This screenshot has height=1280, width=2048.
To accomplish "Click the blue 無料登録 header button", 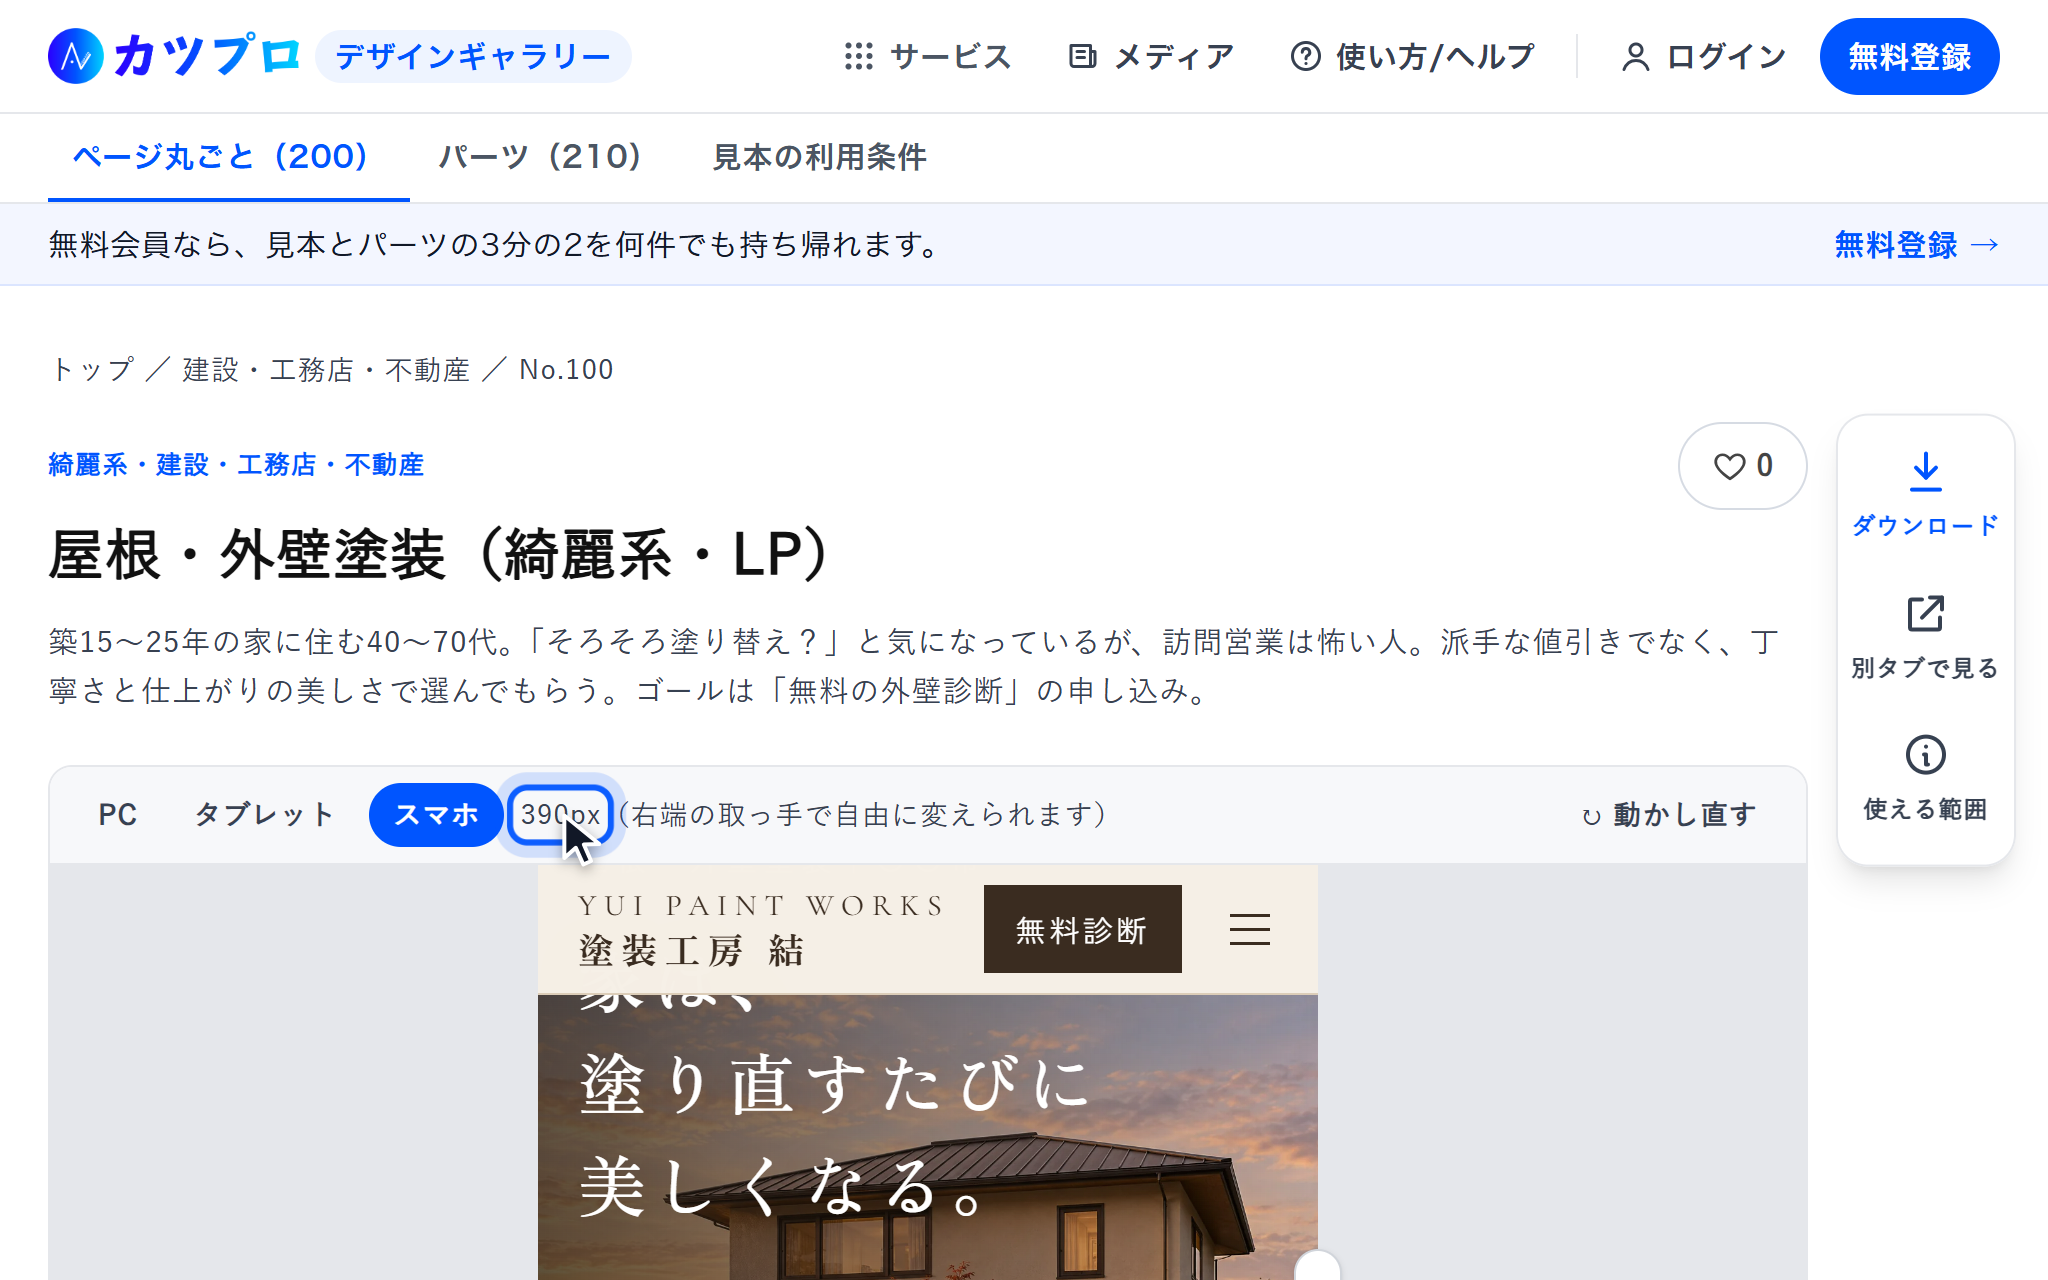I will pyautogui.click(x=1909, y=56).
